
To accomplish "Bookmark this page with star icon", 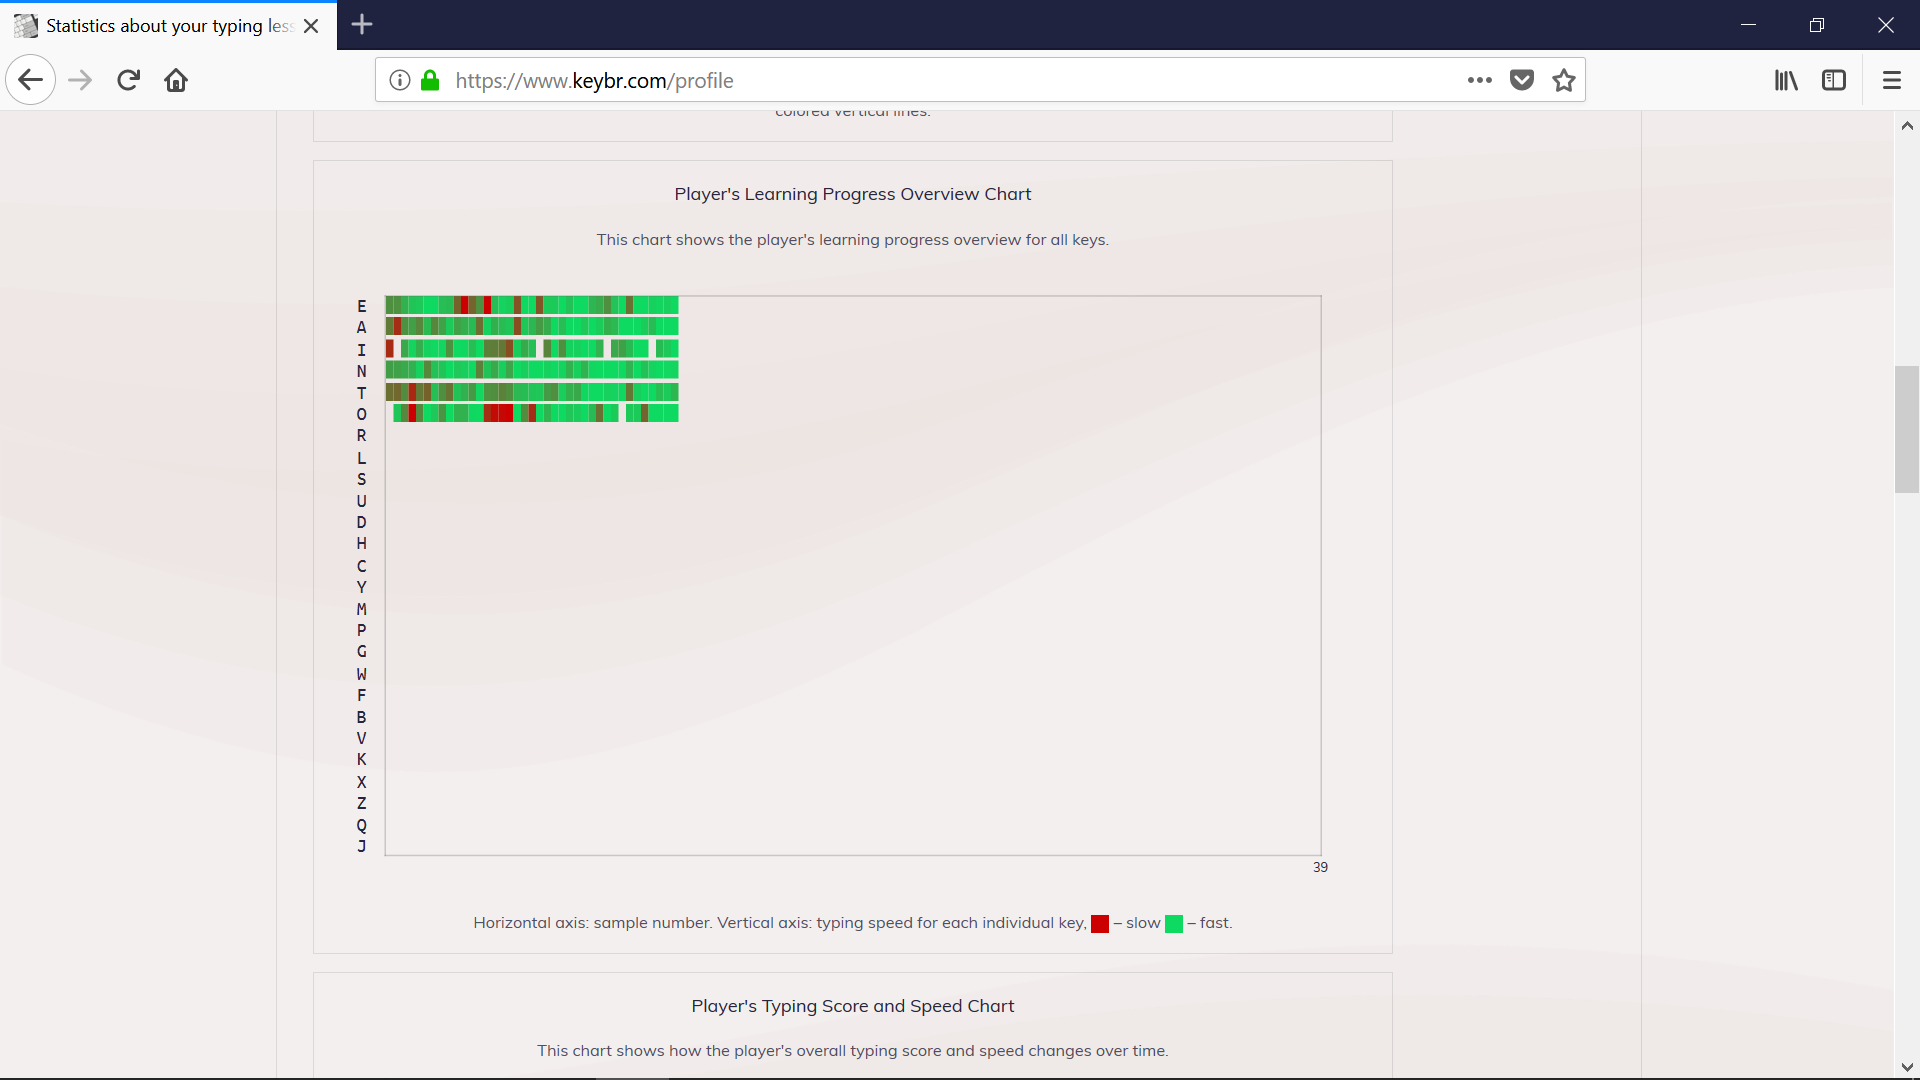I will point(1564,80).
